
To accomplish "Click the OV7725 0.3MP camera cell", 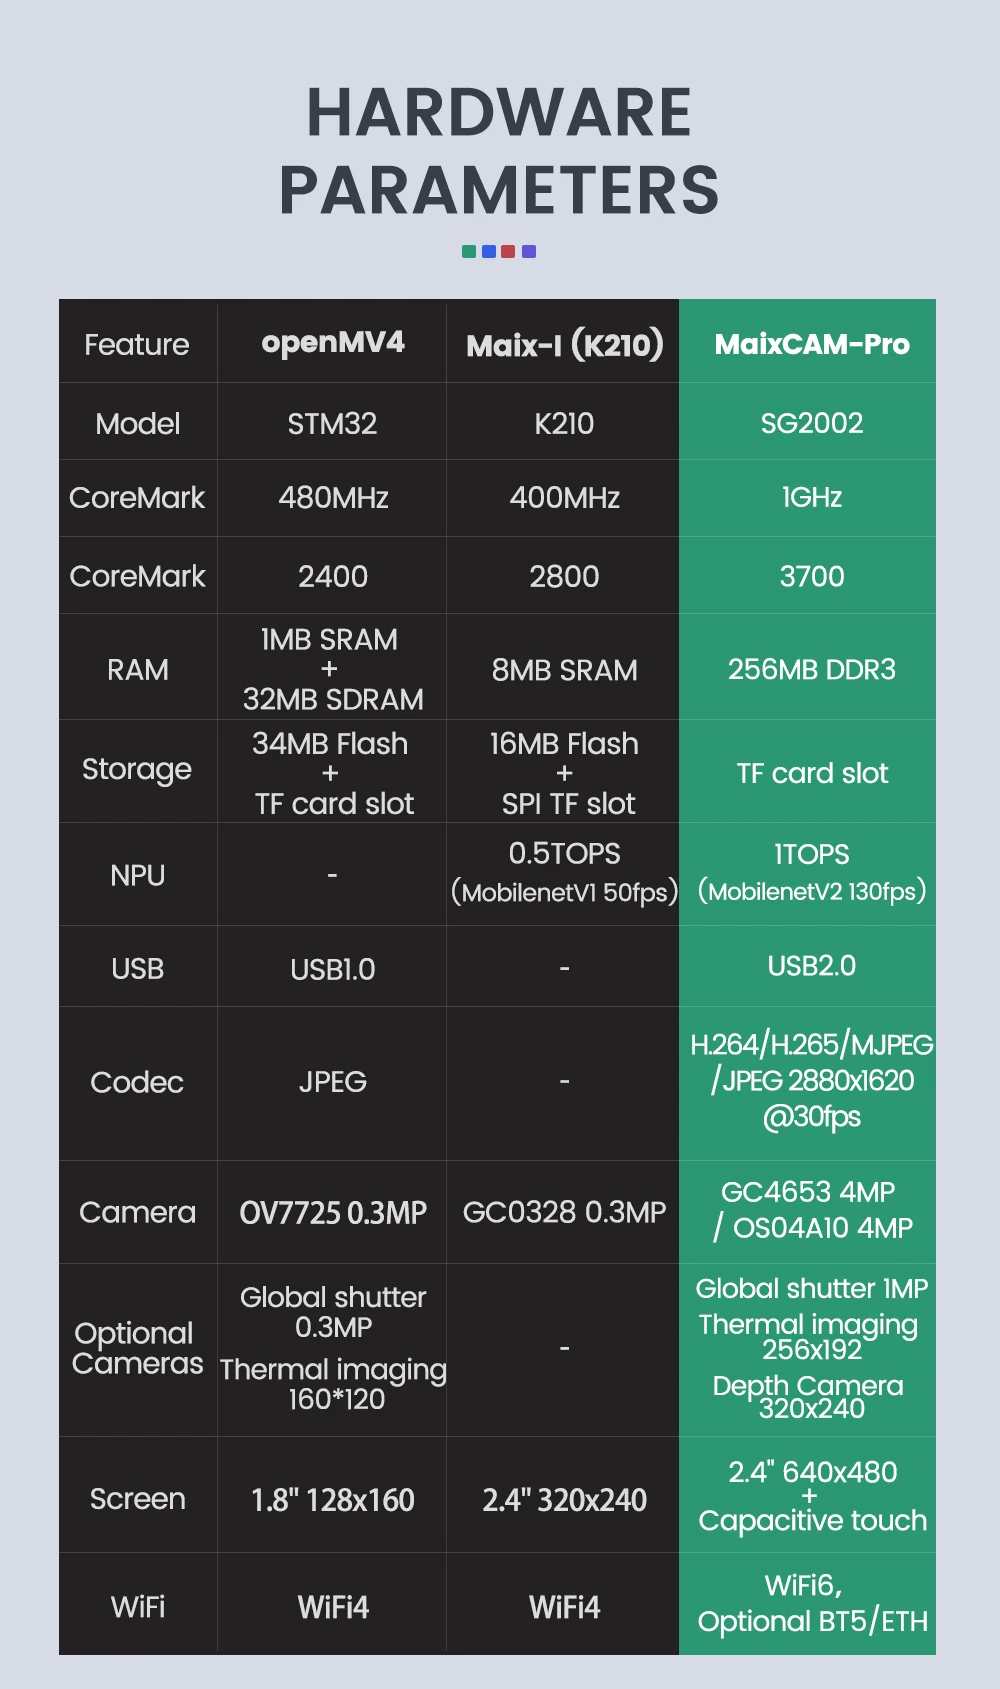I will pos(333,1213).
